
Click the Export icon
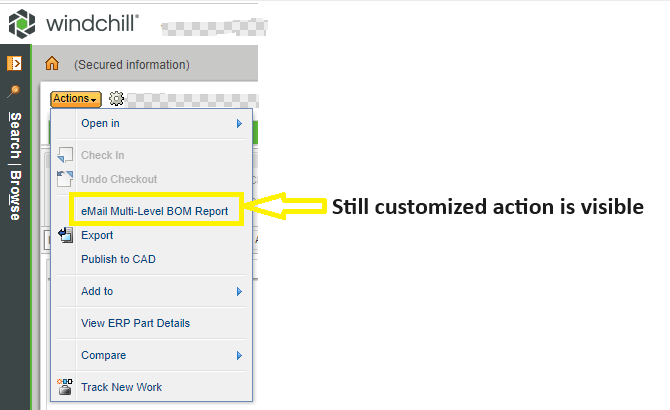(x=65, y=235)
